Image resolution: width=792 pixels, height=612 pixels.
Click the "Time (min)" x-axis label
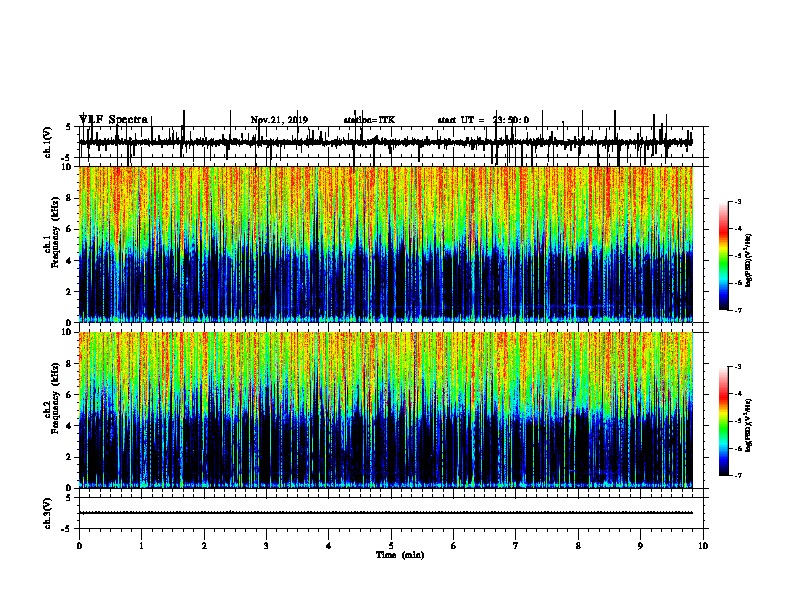coord(400,555)
